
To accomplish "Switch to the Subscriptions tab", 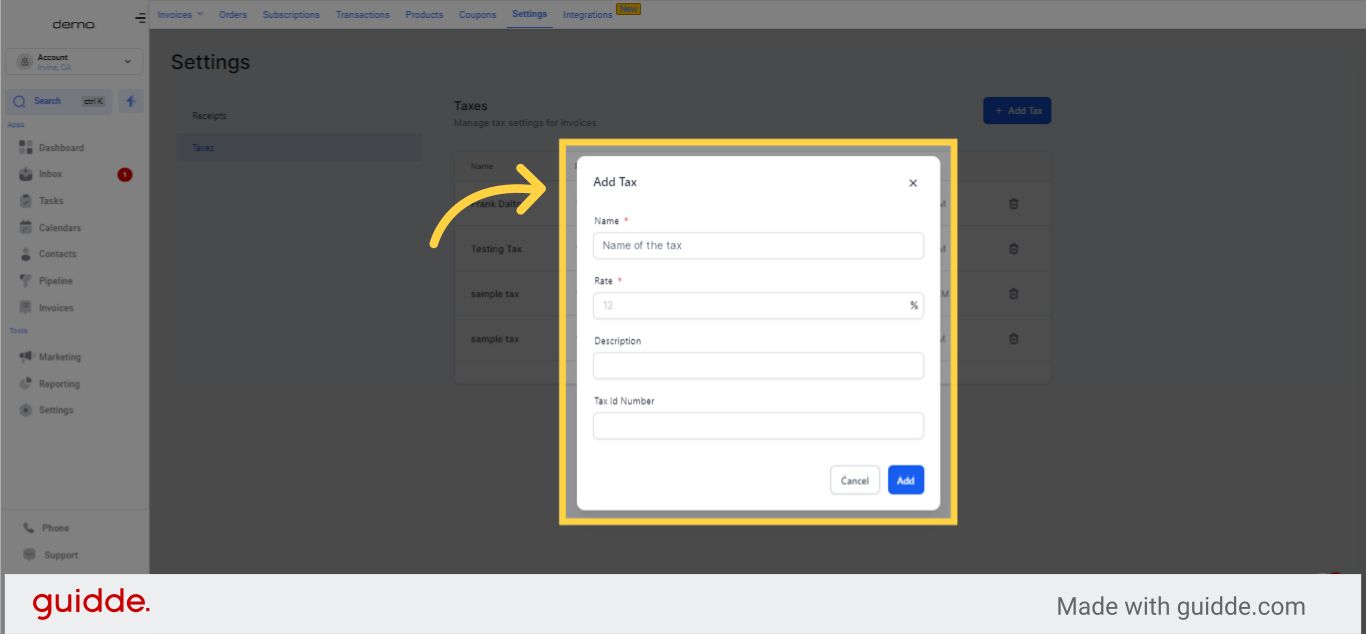I will 291,14.
